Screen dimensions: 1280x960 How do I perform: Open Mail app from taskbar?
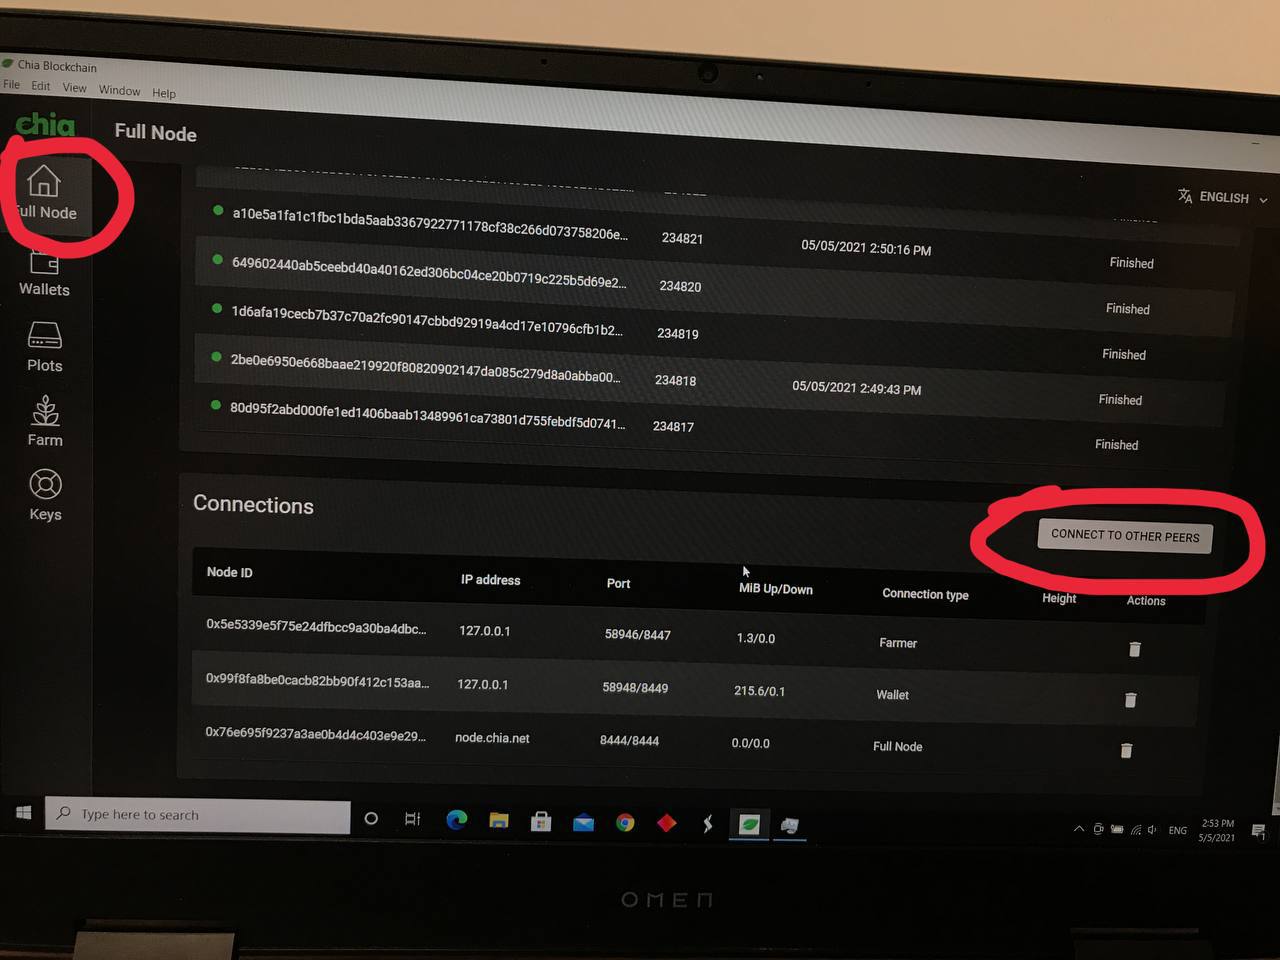pos(583,823)
